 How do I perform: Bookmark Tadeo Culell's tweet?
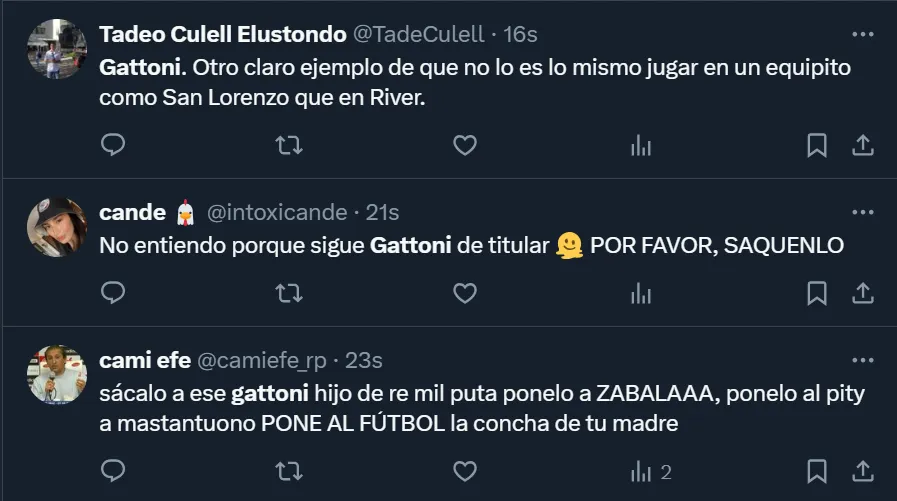[817, 146]
